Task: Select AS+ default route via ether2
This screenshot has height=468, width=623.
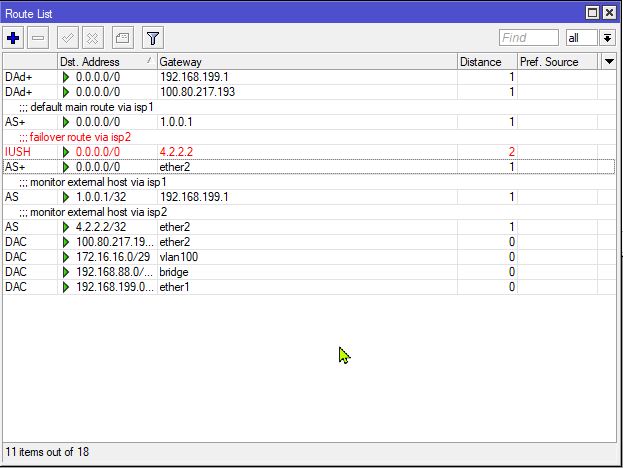Action: (309, 167)
